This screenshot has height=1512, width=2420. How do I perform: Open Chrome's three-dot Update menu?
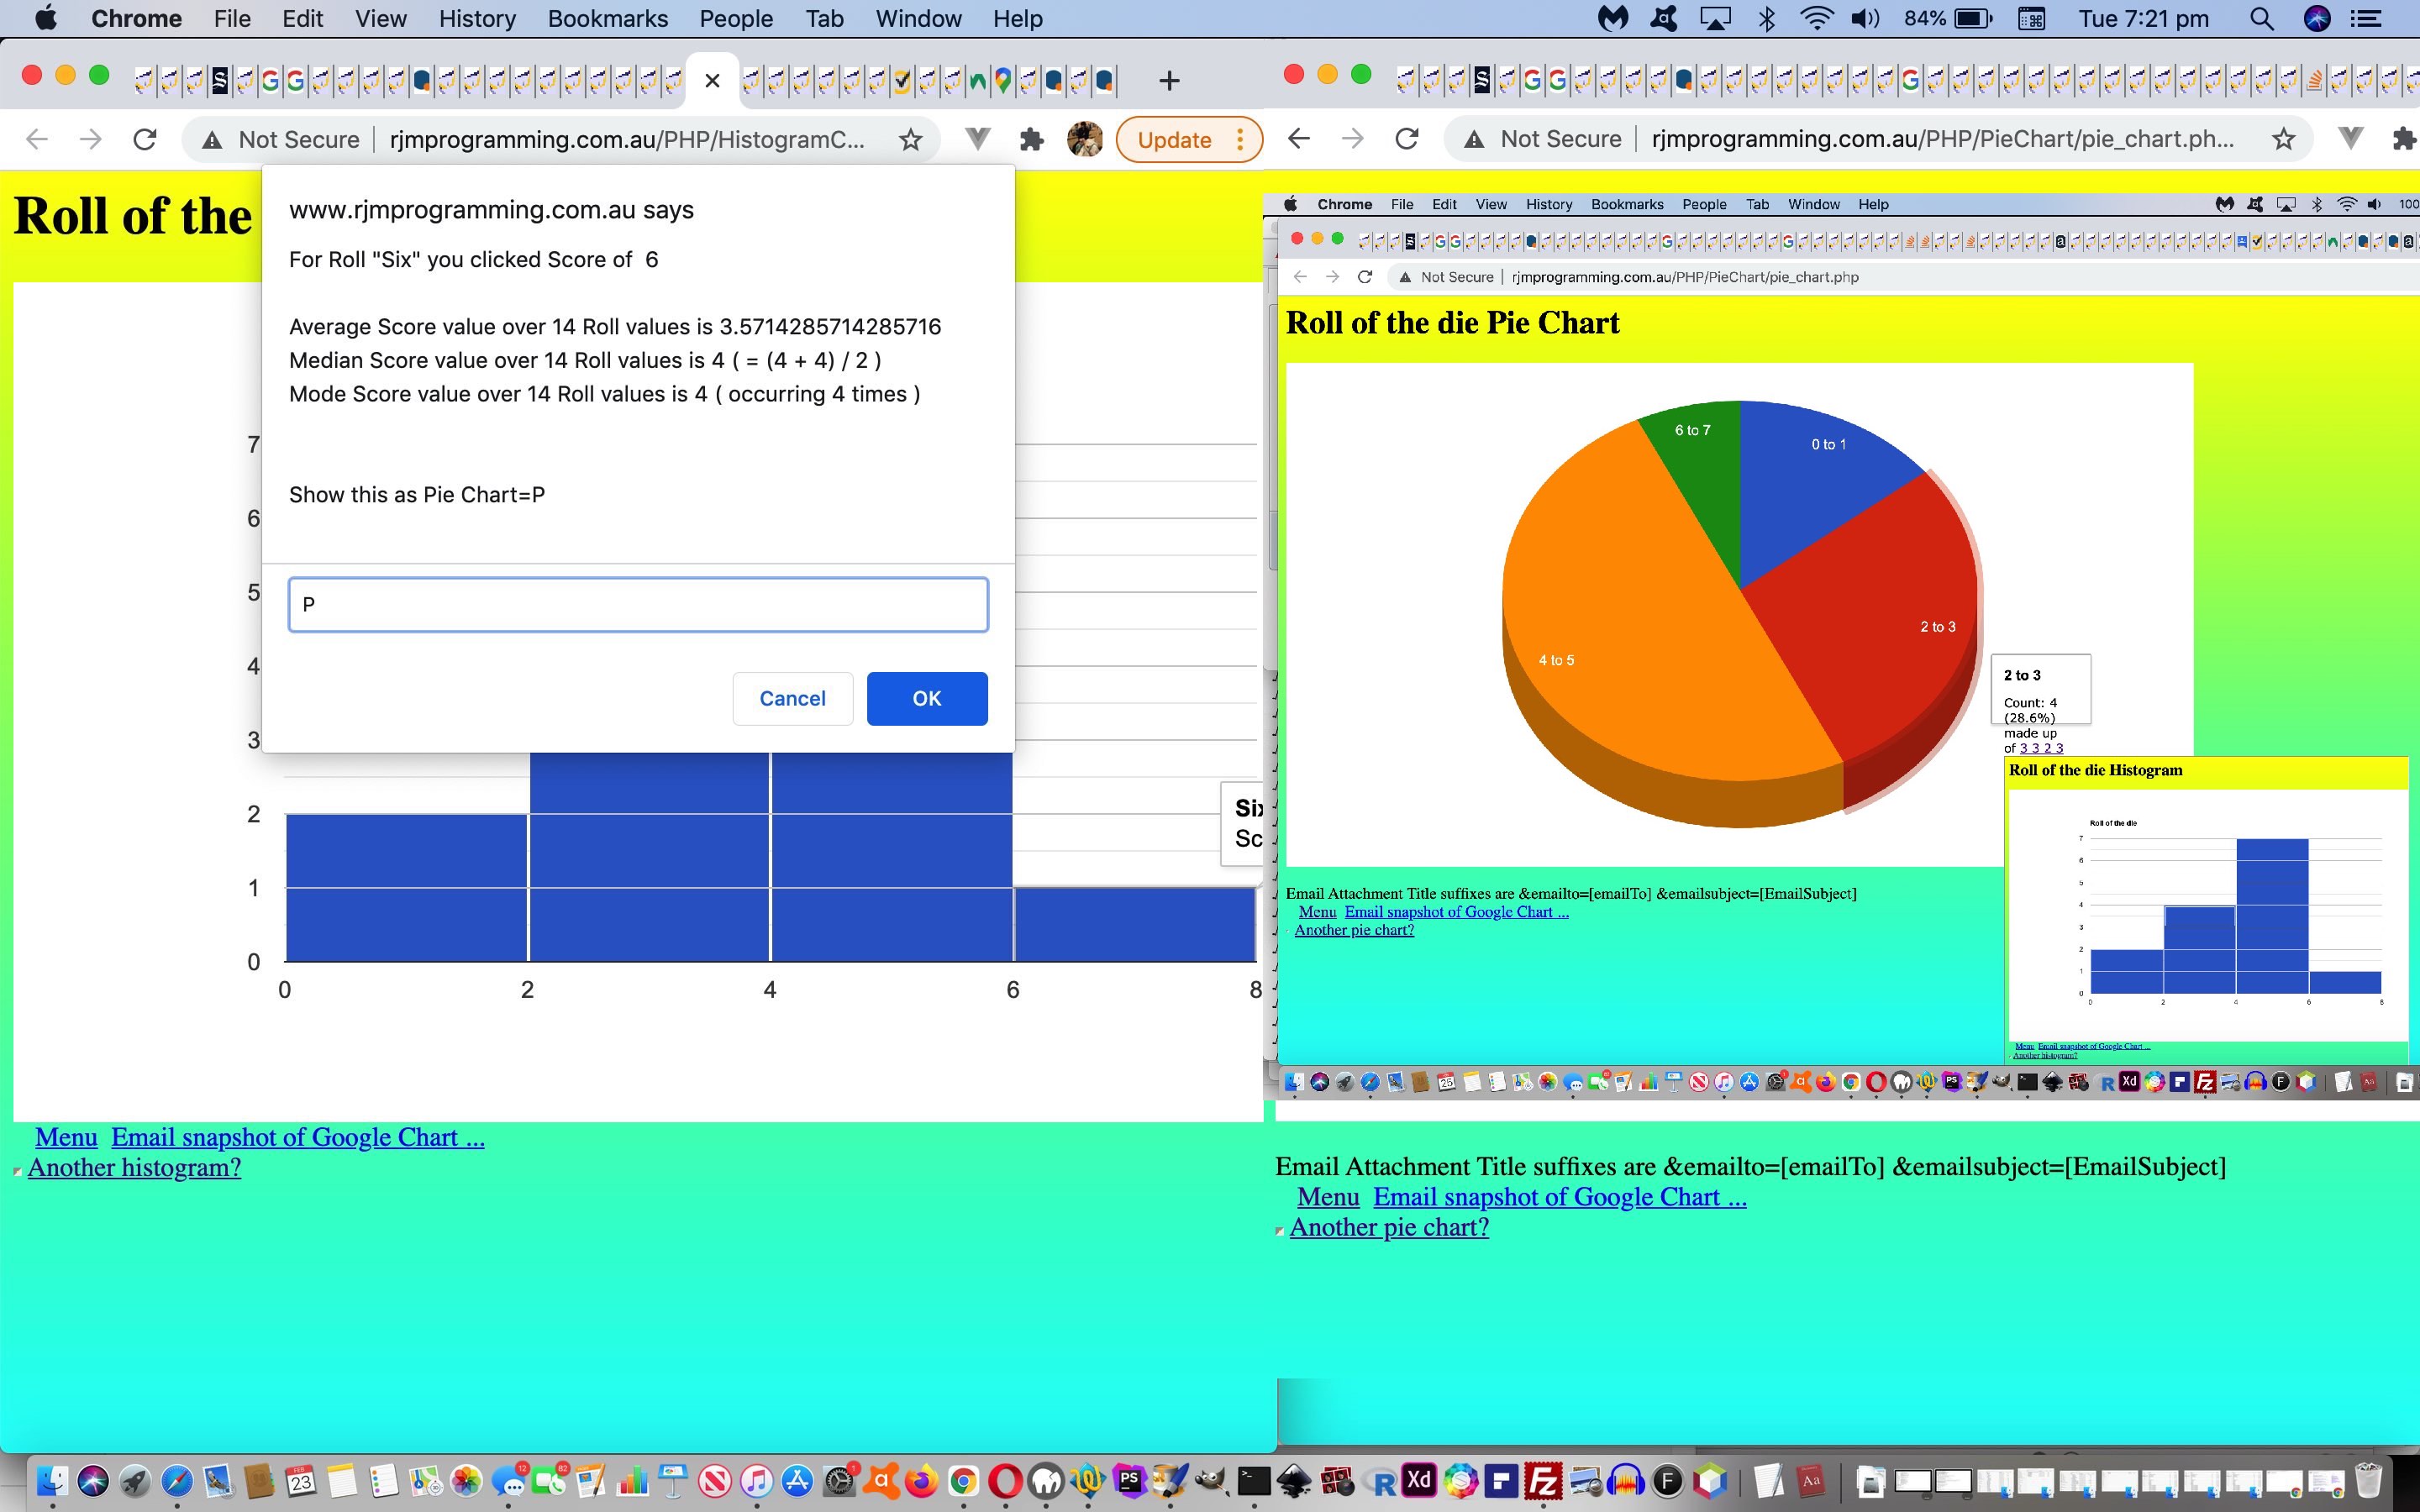(1241, 140)
